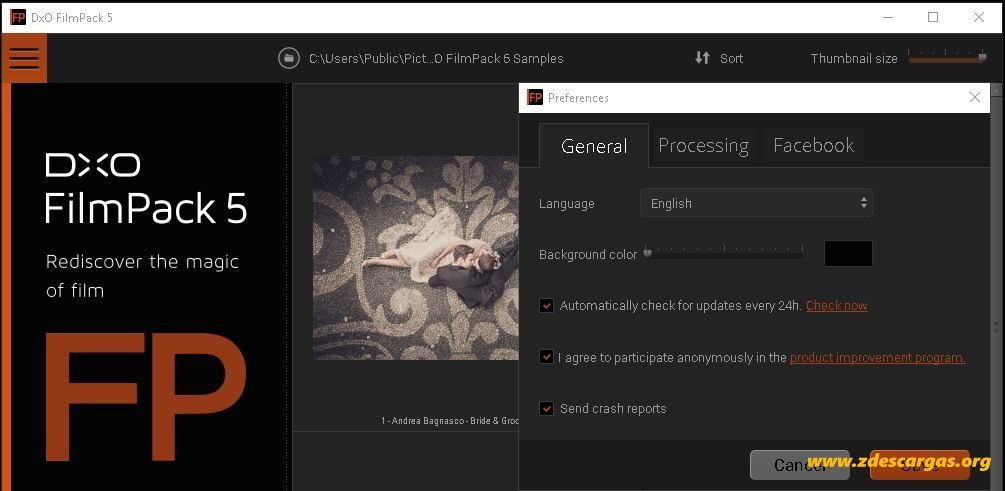The height and width of the screenshot is (491, 1005).
Task: Click the black background color swatch
Action: [848, 253]
